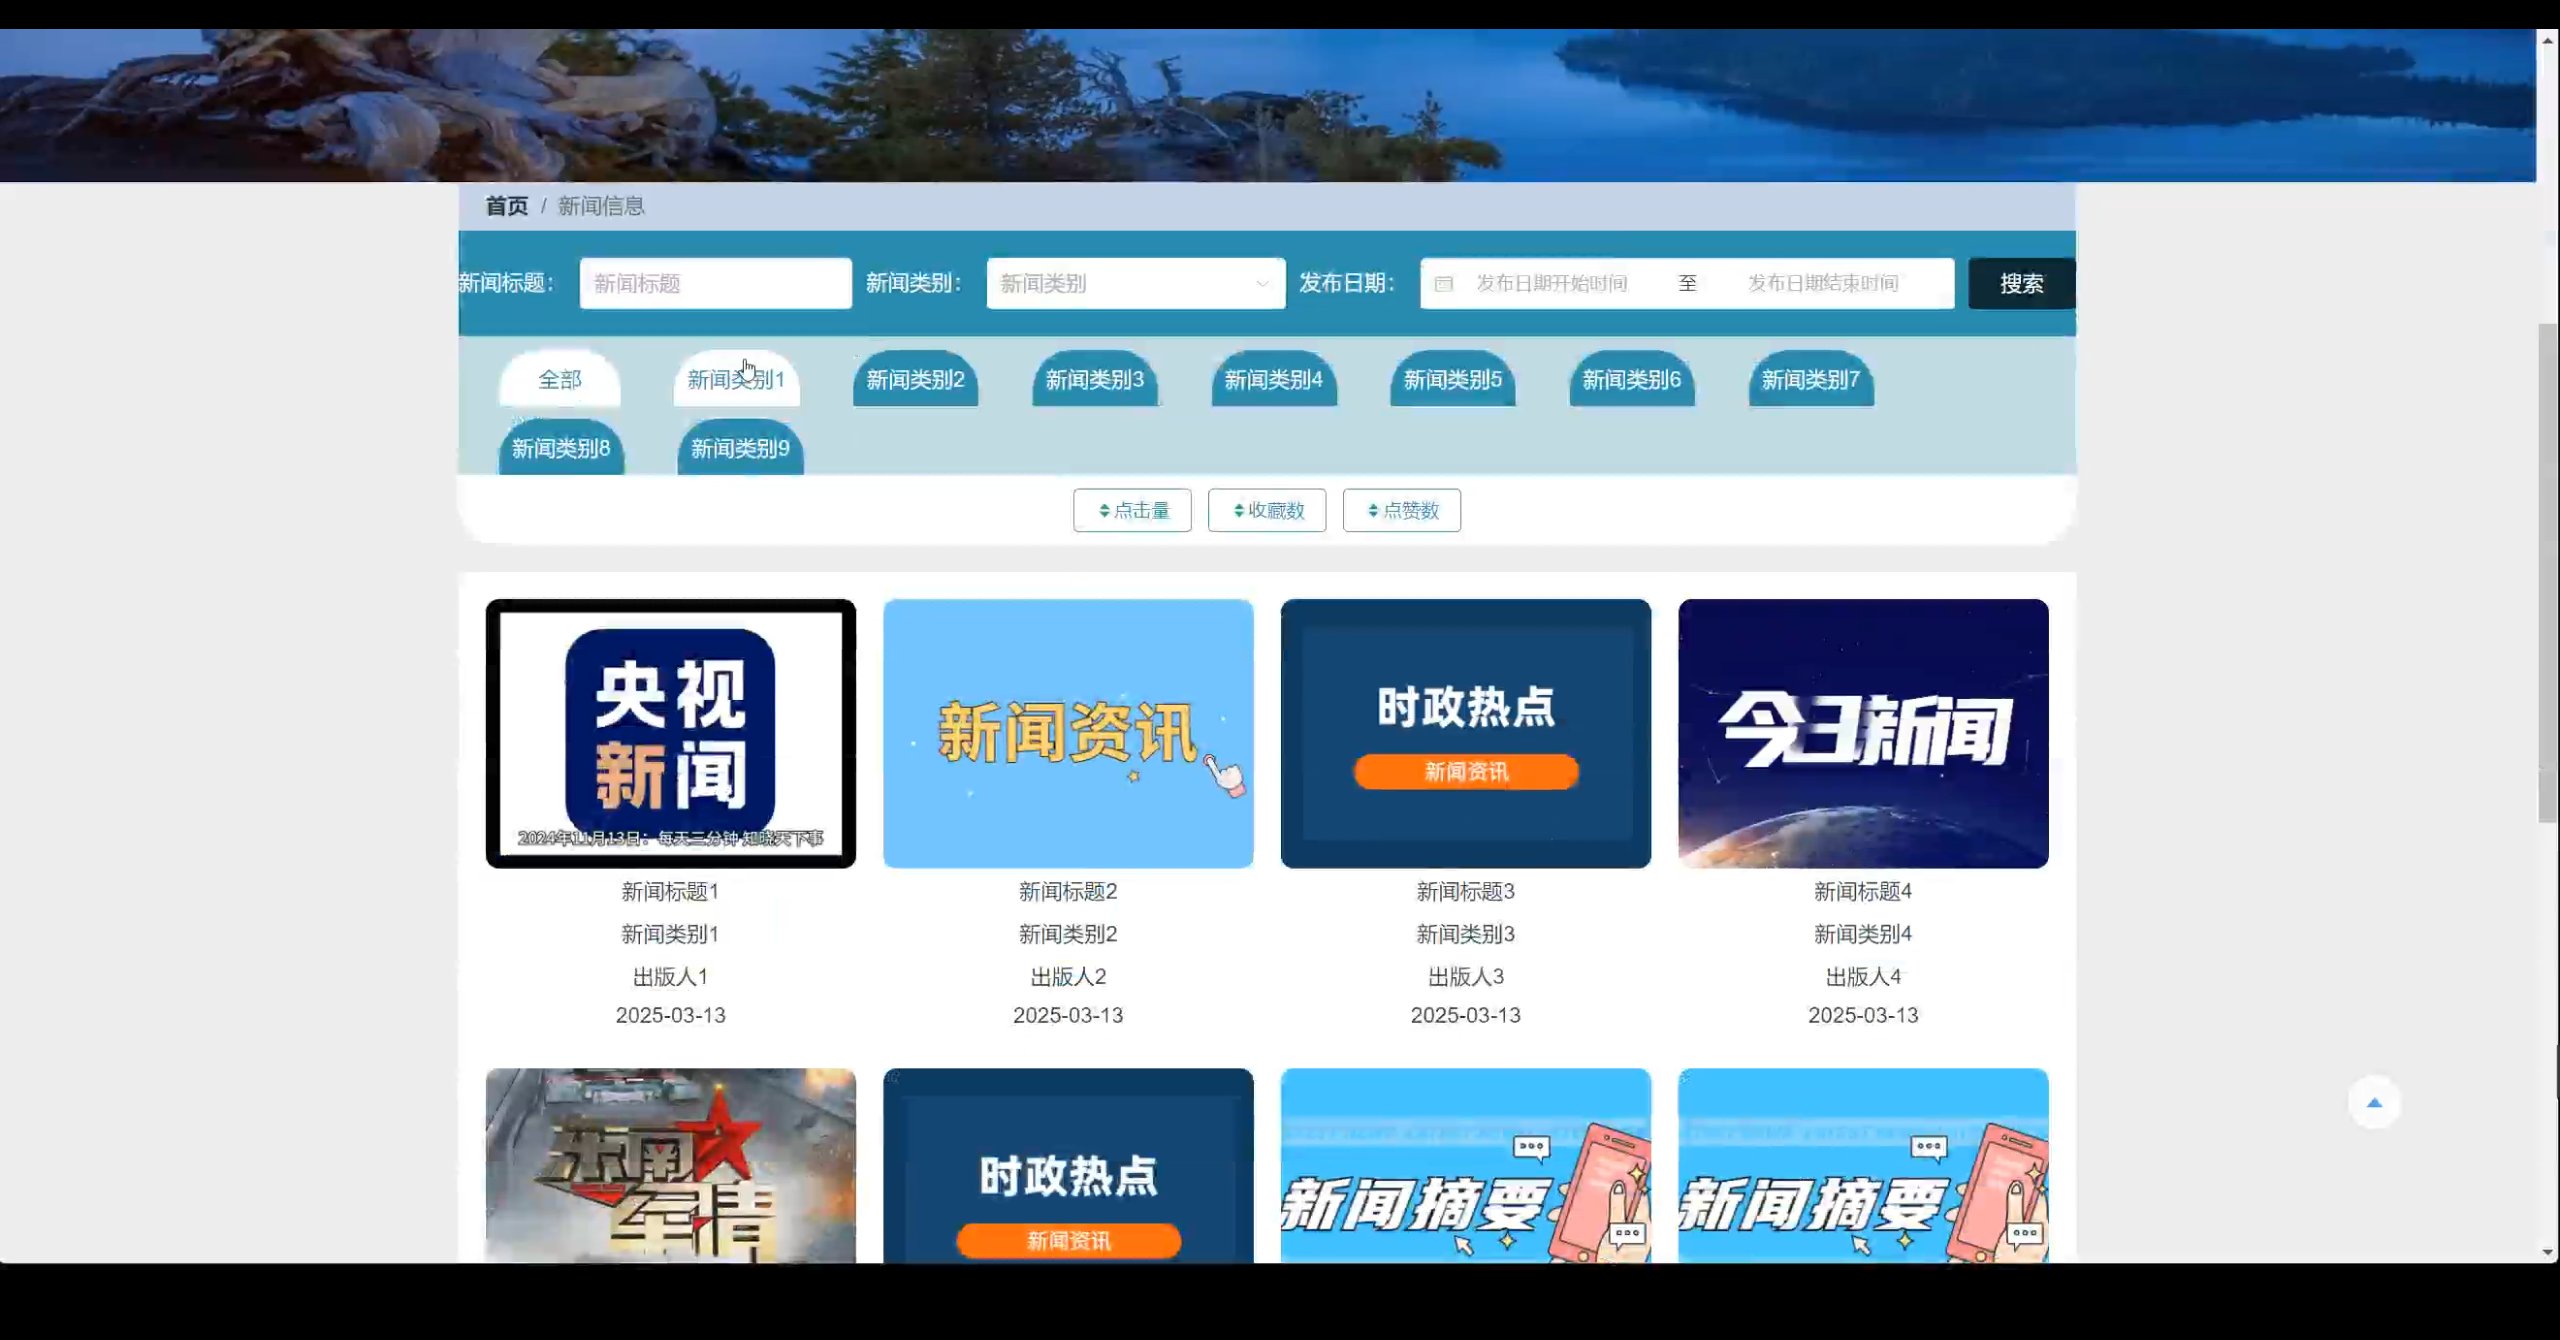The width and height of the screenshot is (2560, 1340).
Task: Click the back-to-top arrow button
Action: point(2373,1102)
